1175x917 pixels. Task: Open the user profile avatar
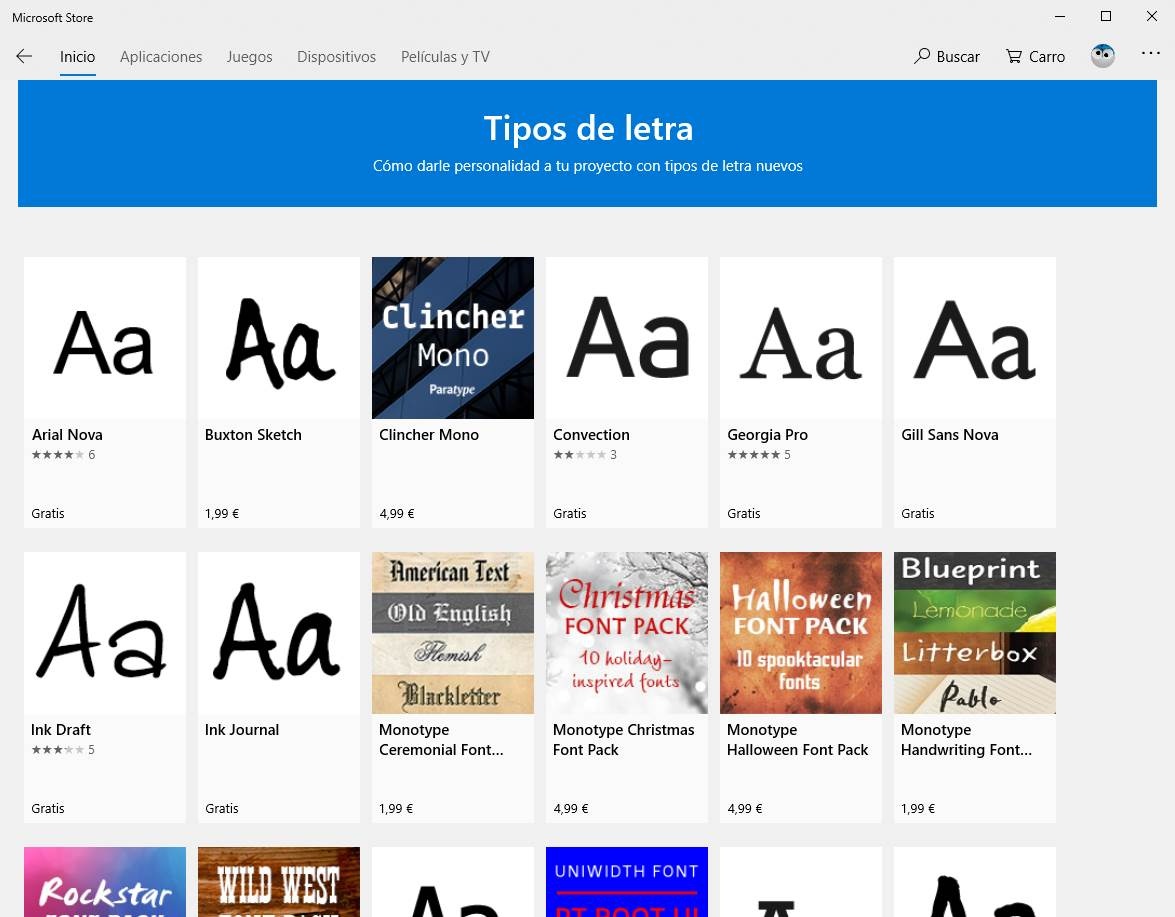click(x=1102, y=56)
